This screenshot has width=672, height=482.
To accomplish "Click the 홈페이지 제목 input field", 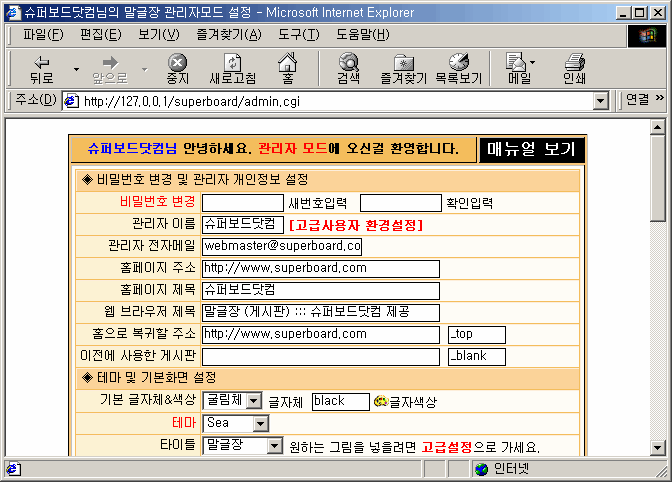I will tap(321, 291).
